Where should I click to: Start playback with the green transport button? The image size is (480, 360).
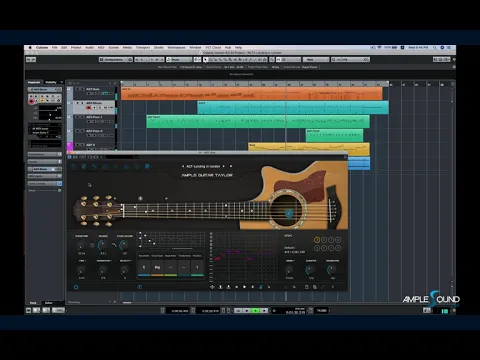255,310
